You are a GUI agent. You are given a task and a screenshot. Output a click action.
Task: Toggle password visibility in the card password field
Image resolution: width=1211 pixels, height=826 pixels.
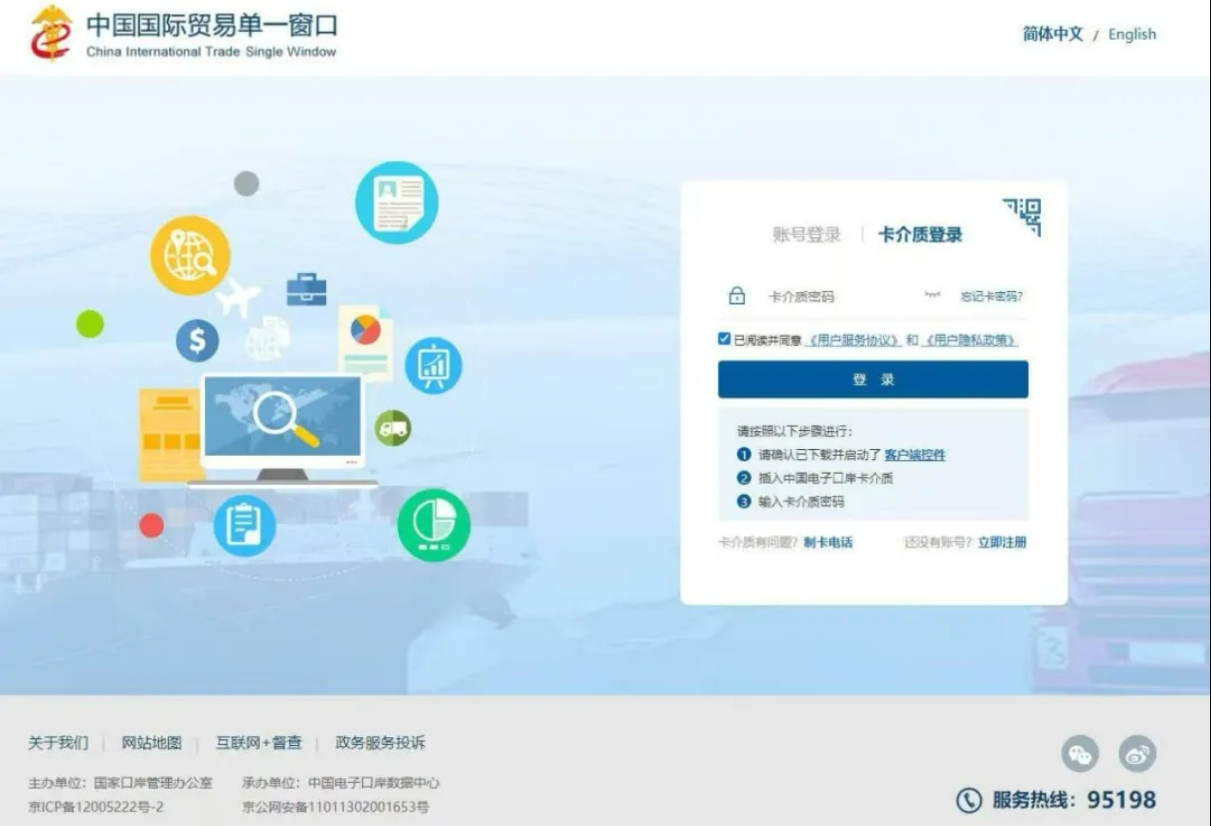pyautogui.click(x=932, y=293)
